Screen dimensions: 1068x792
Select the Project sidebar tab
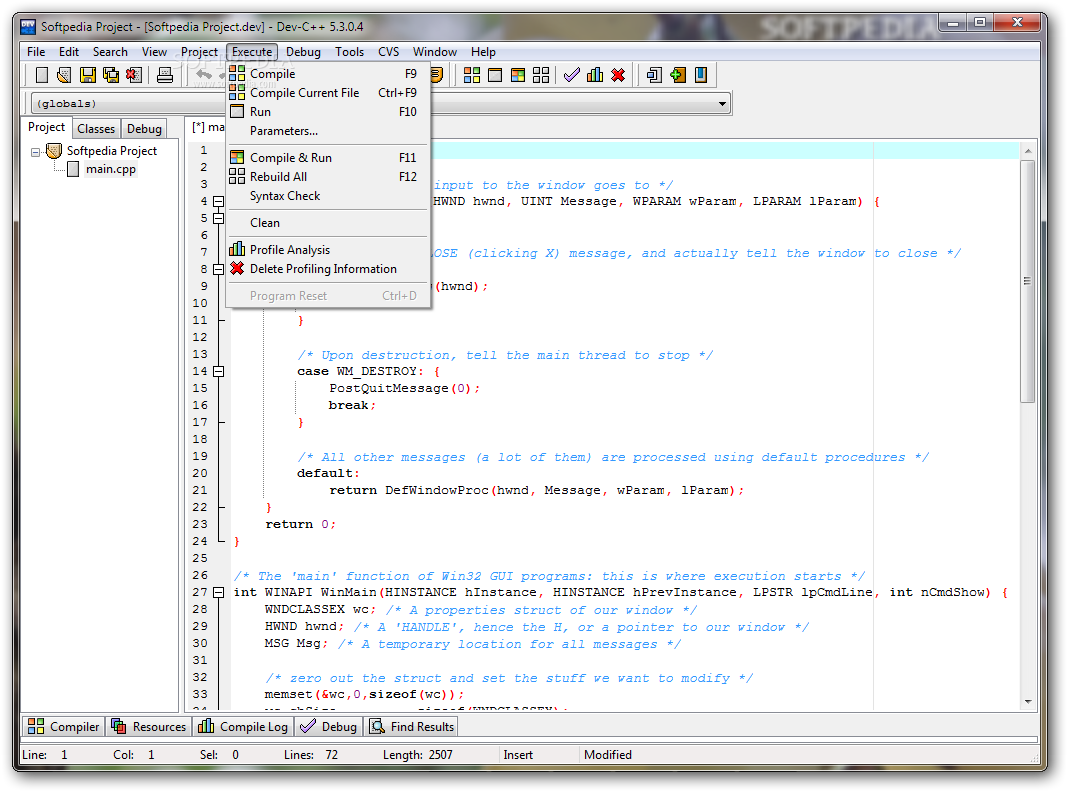point(46,127)
